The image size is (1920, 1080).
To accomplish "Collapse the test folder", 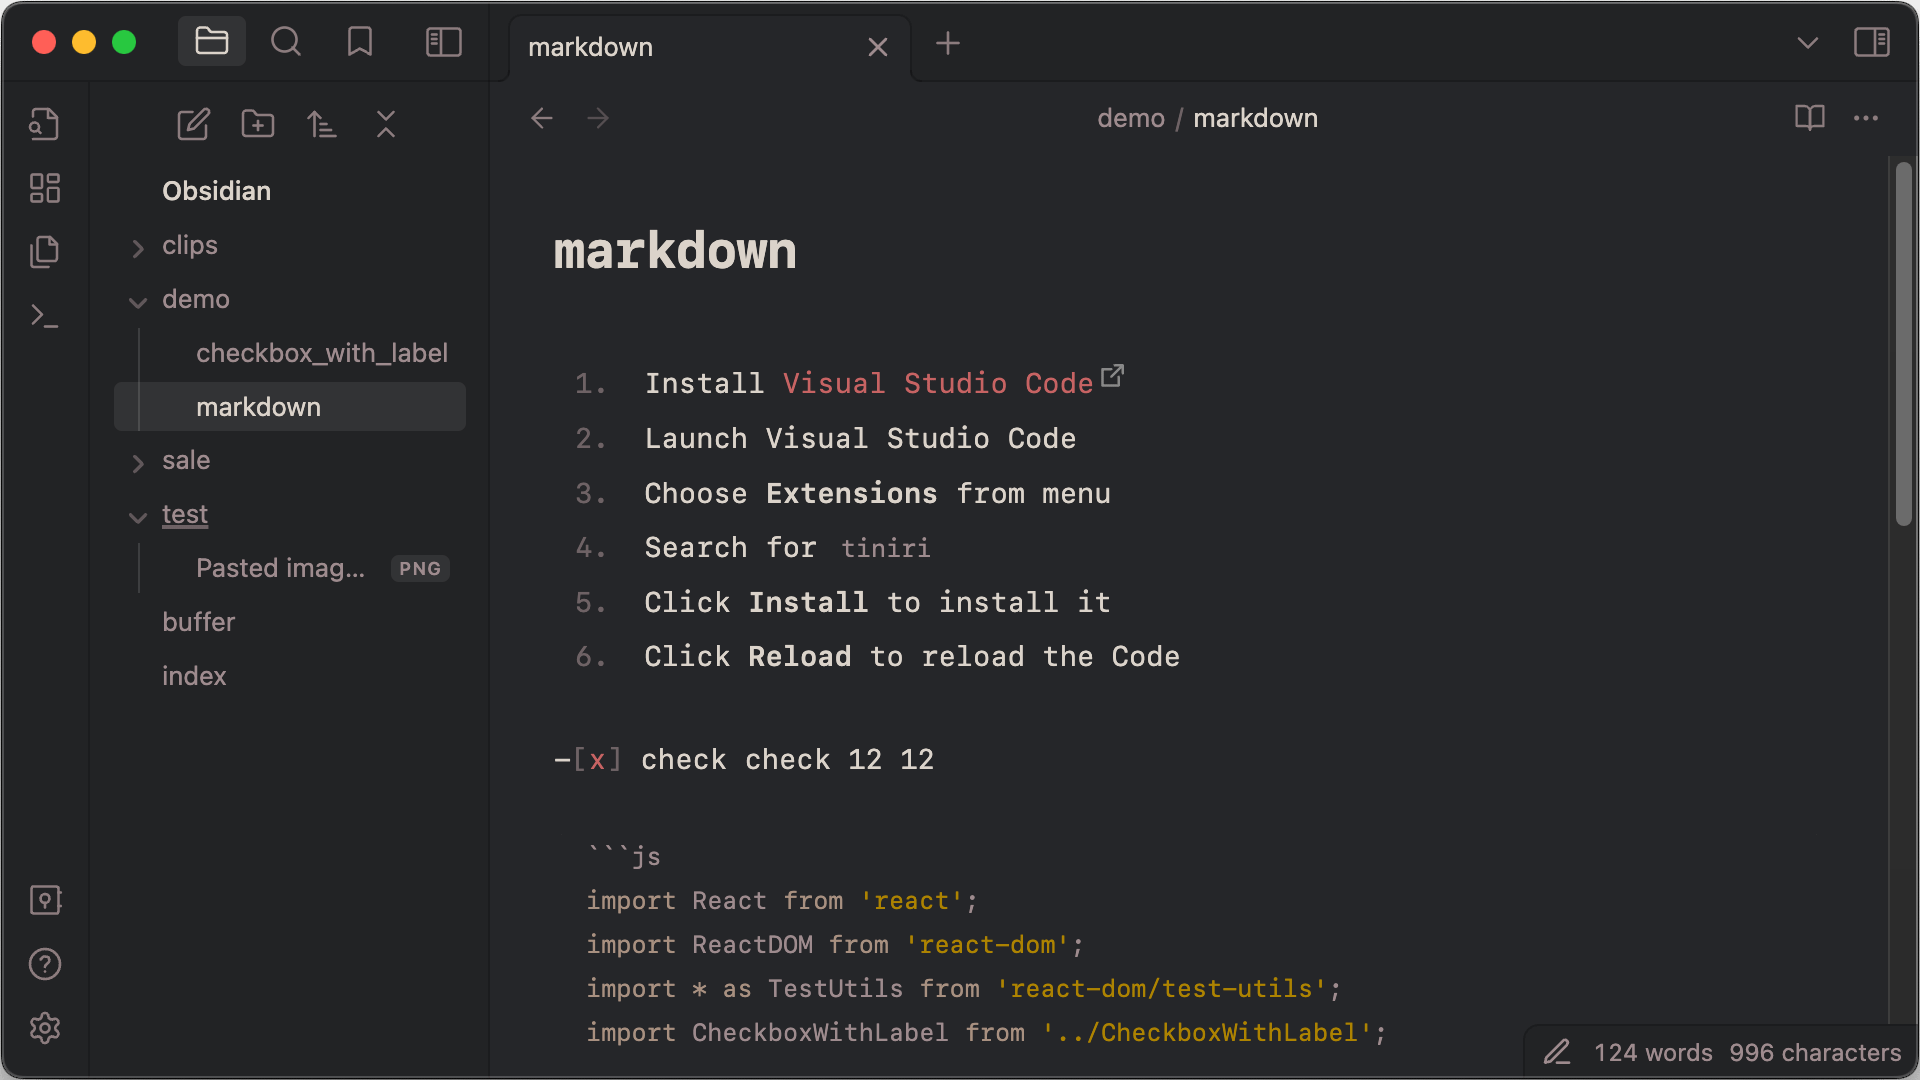I will click(138, 517).
